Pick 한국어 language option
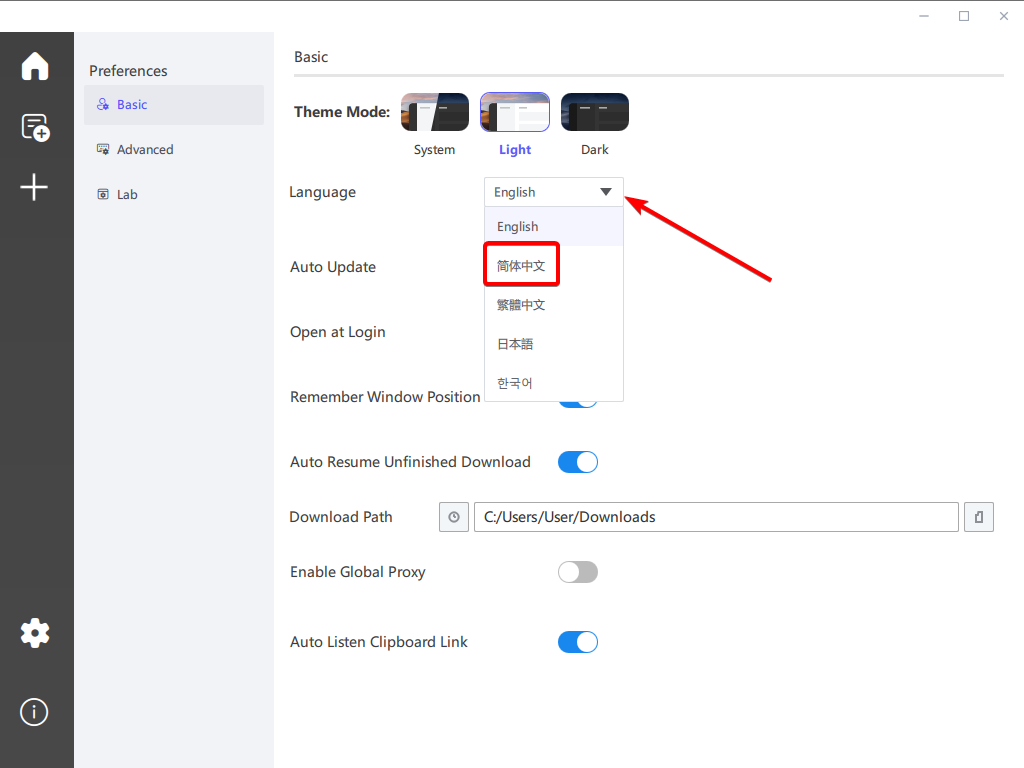The height and width of the screenshot is (768, 1024). point(515,383)
